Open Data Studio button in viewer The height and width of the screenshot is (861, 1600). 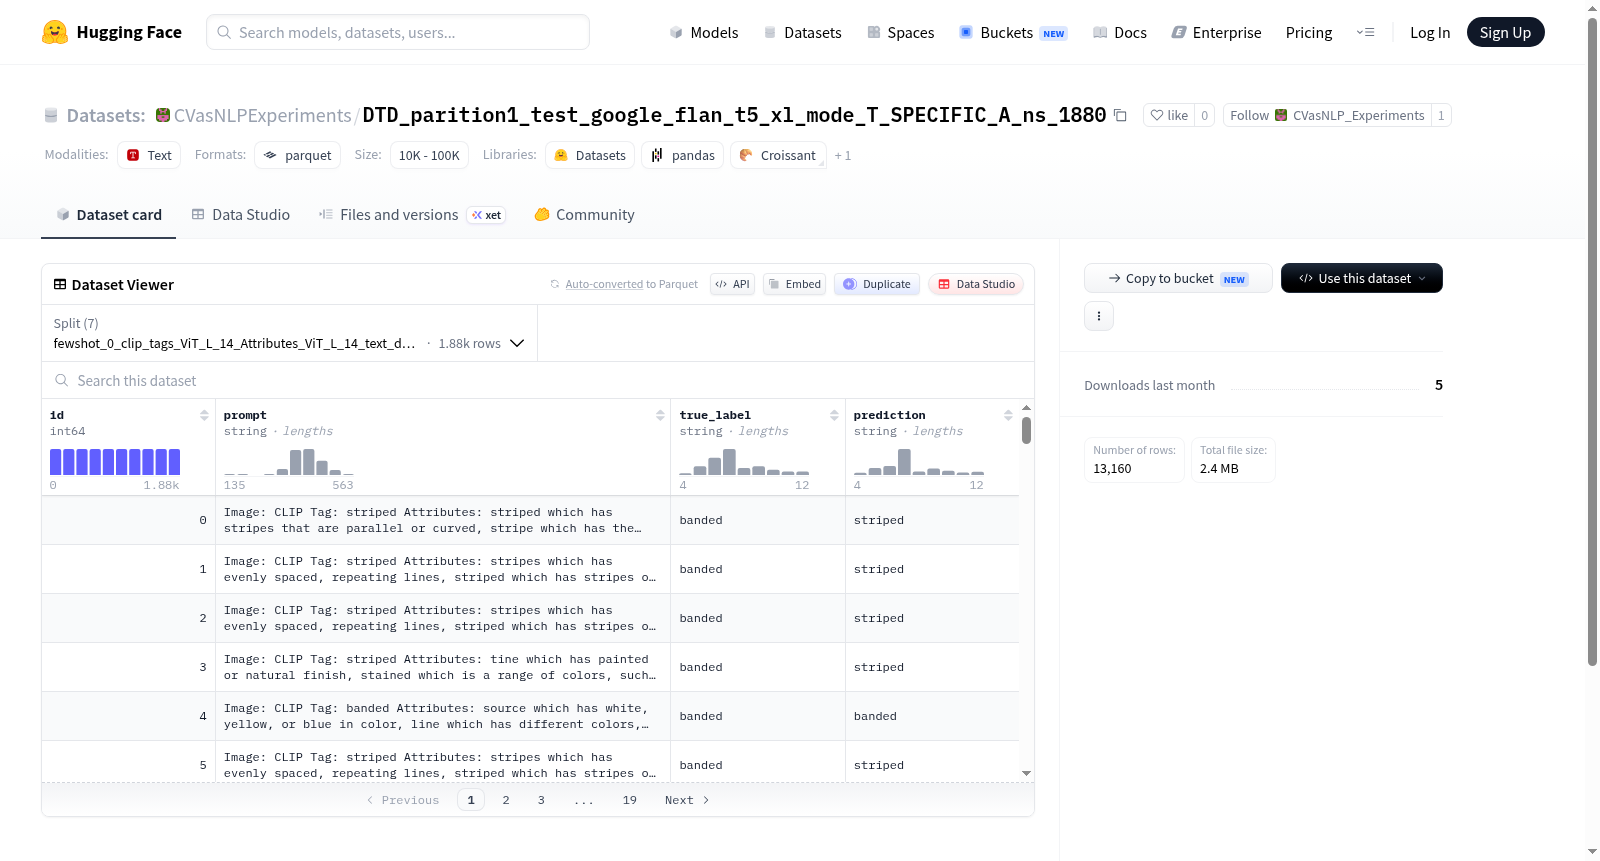pyautogui.click(x=976, y=284)
